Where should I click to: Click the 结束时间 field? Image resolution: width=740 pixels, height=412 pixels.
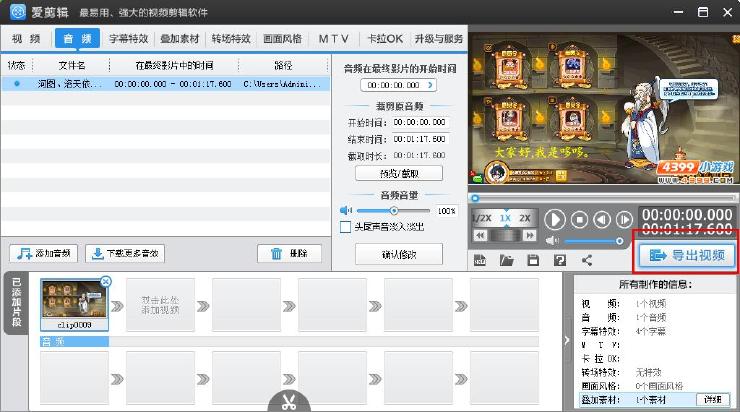(x=419, y=139)
